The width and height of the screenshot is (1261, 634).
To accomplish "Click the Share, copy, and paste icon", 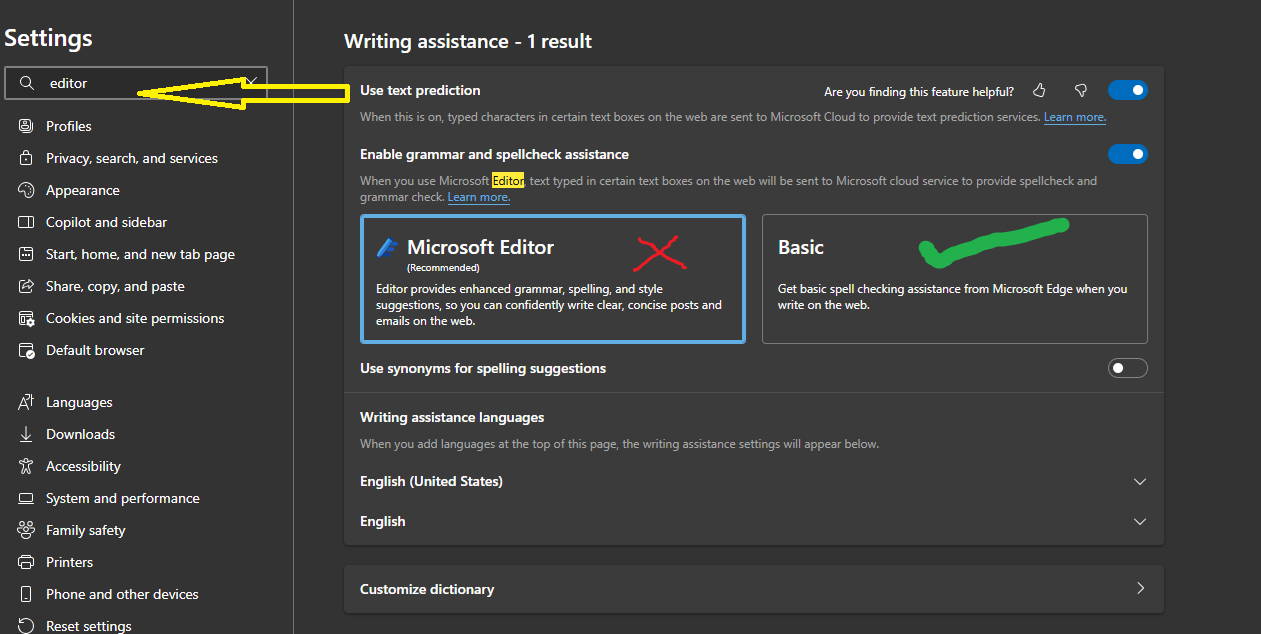I will click(26, 286).
